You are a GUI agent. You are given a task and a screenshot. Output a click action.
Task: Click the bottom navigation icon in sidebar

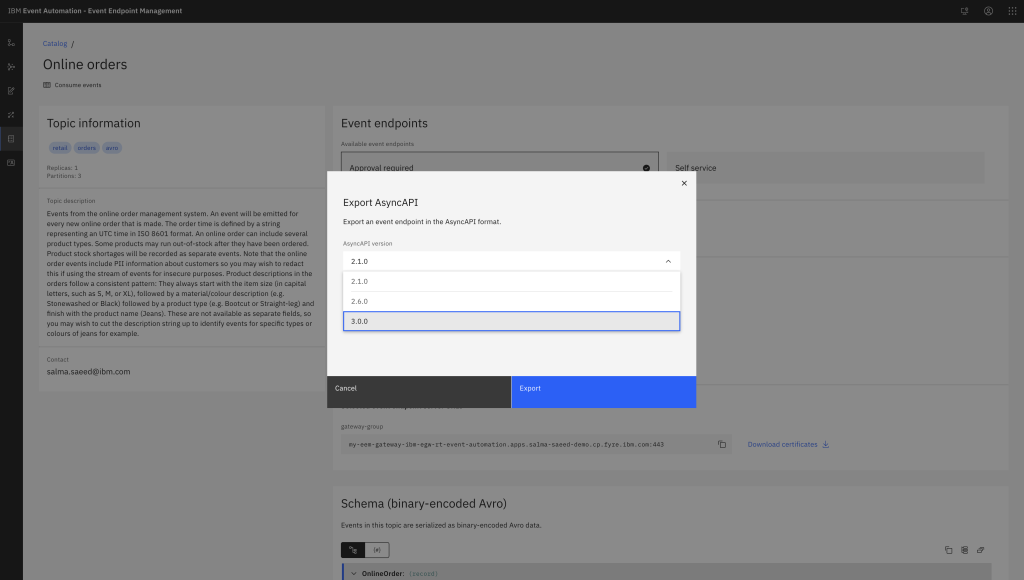click(11, 162)
